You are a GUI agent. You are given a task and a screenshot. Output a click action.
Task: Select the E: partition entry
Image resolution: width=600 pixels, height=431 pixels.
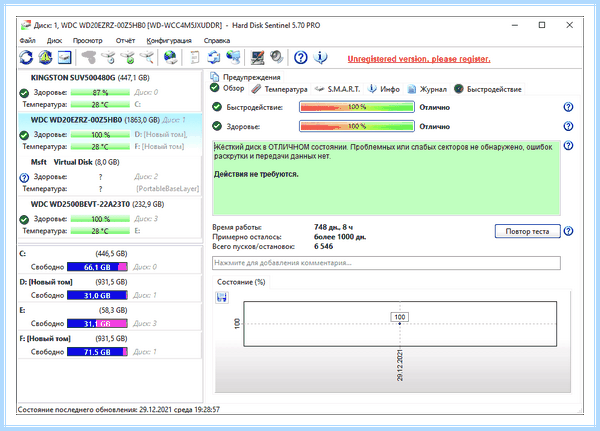click(x=110, y=317)
